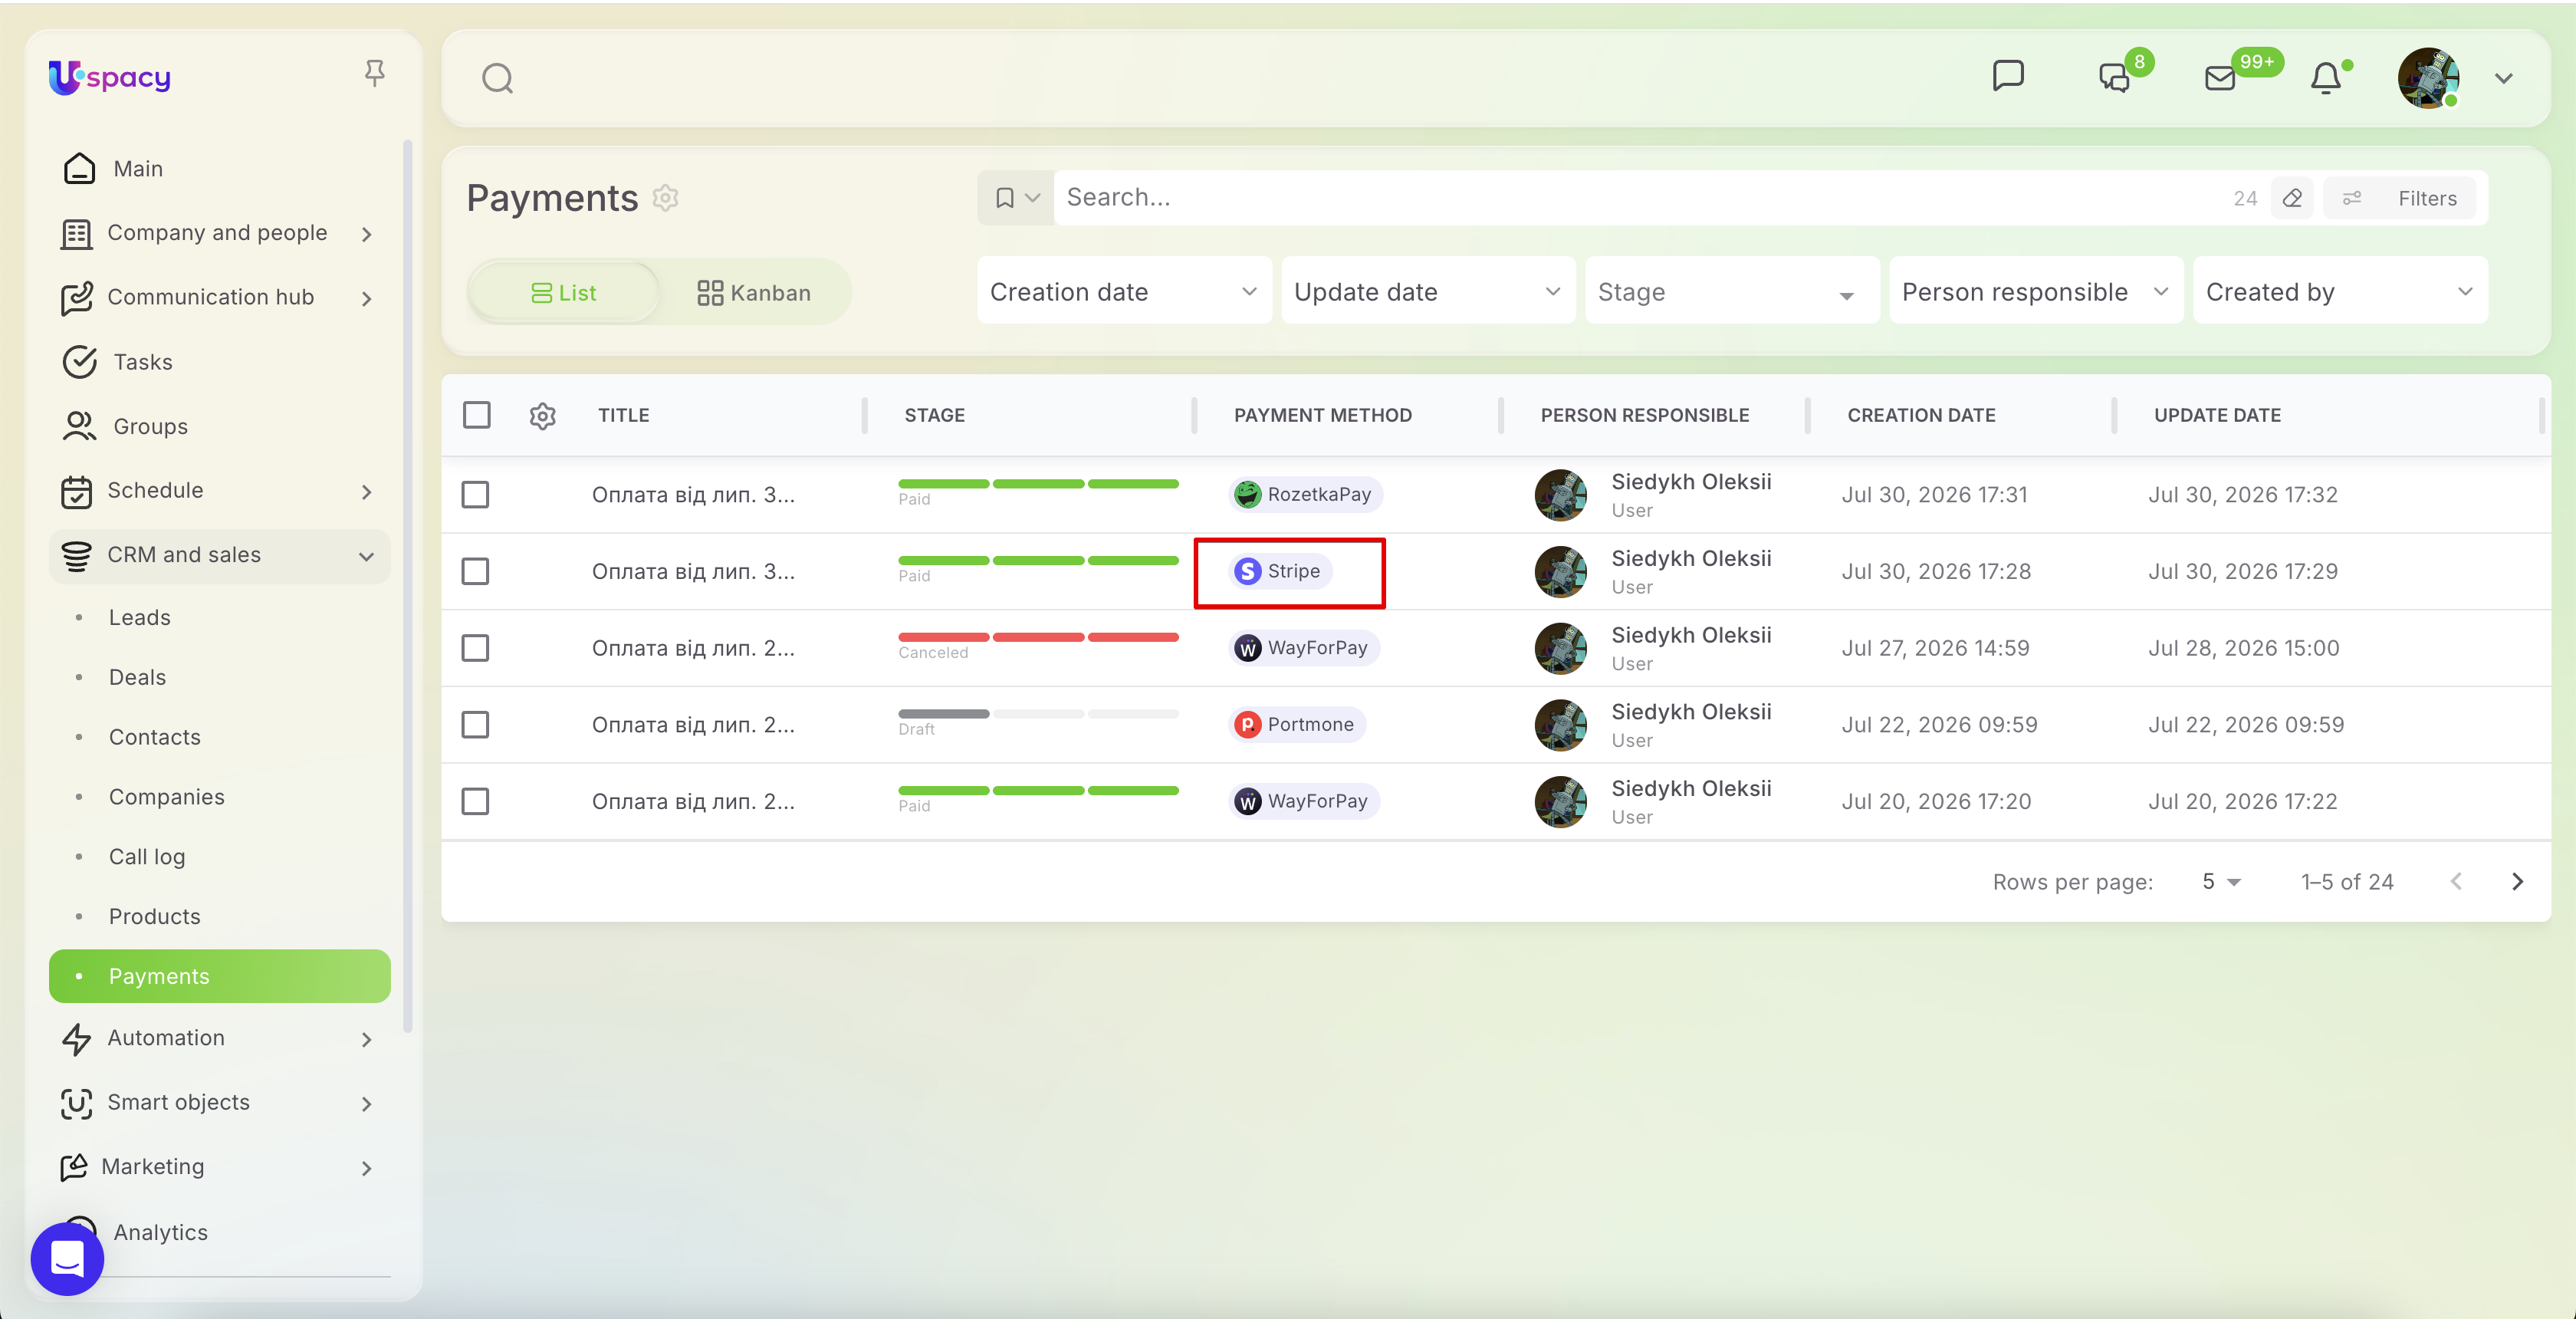
Task: Open the support chat widget button
Action: (67, 1258)
